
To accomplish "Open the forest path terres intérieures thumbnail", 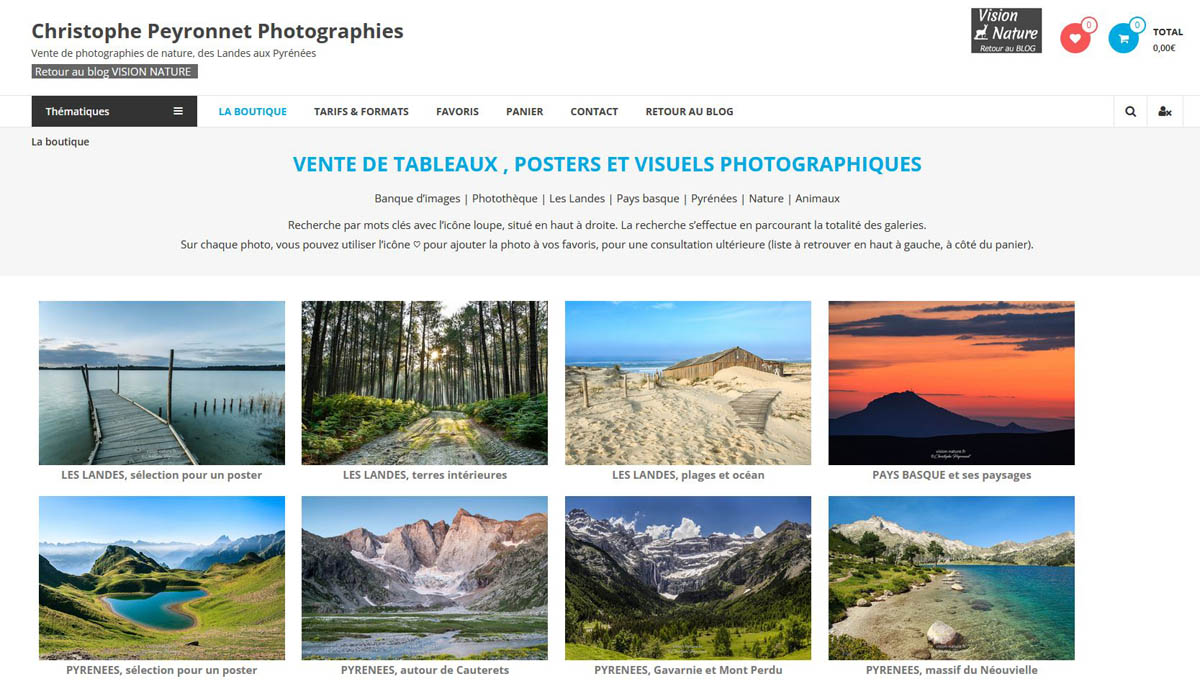I will (425, 383).
